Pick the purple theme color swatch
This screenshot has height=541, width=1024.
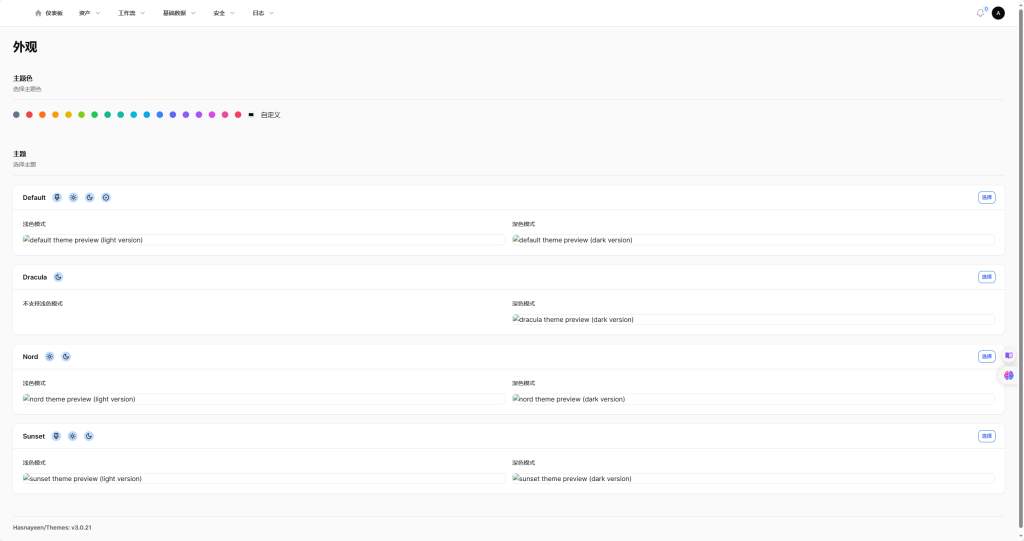coord(199,115)
